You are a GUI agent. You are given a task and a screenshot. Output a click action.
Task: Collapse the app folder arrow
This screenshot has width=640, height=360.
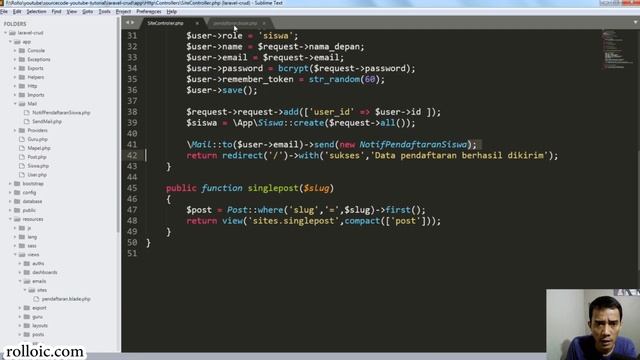pos(11,42)
